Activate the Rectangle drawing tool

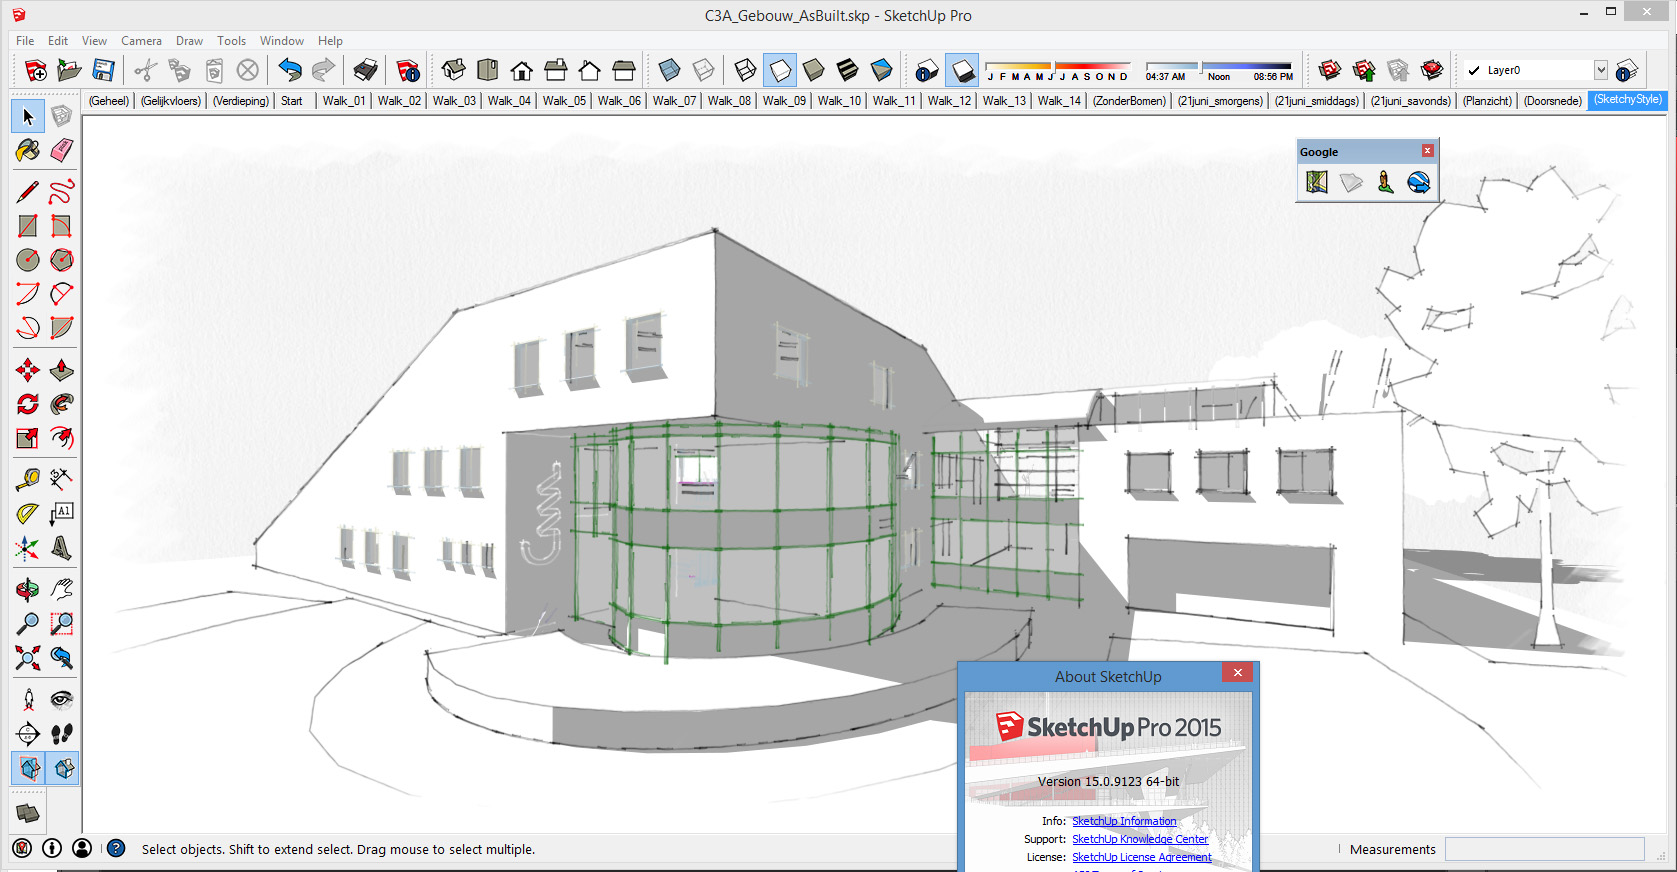[28, 226]
